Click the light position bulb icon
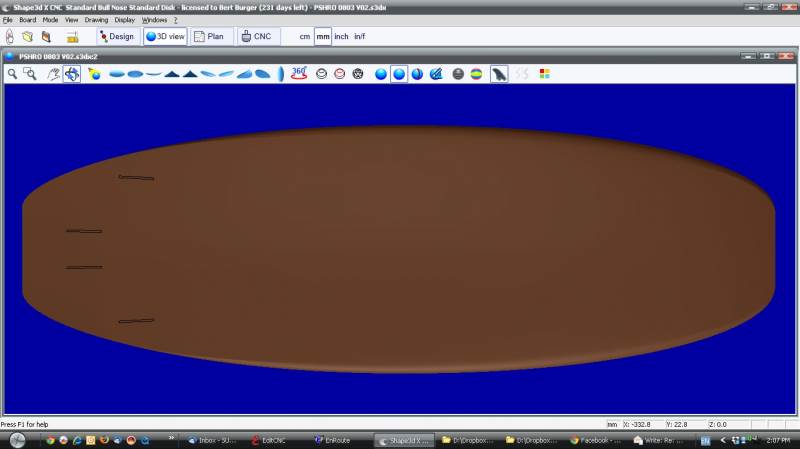This screenshot has height=449, width=800. pos(94,74)
